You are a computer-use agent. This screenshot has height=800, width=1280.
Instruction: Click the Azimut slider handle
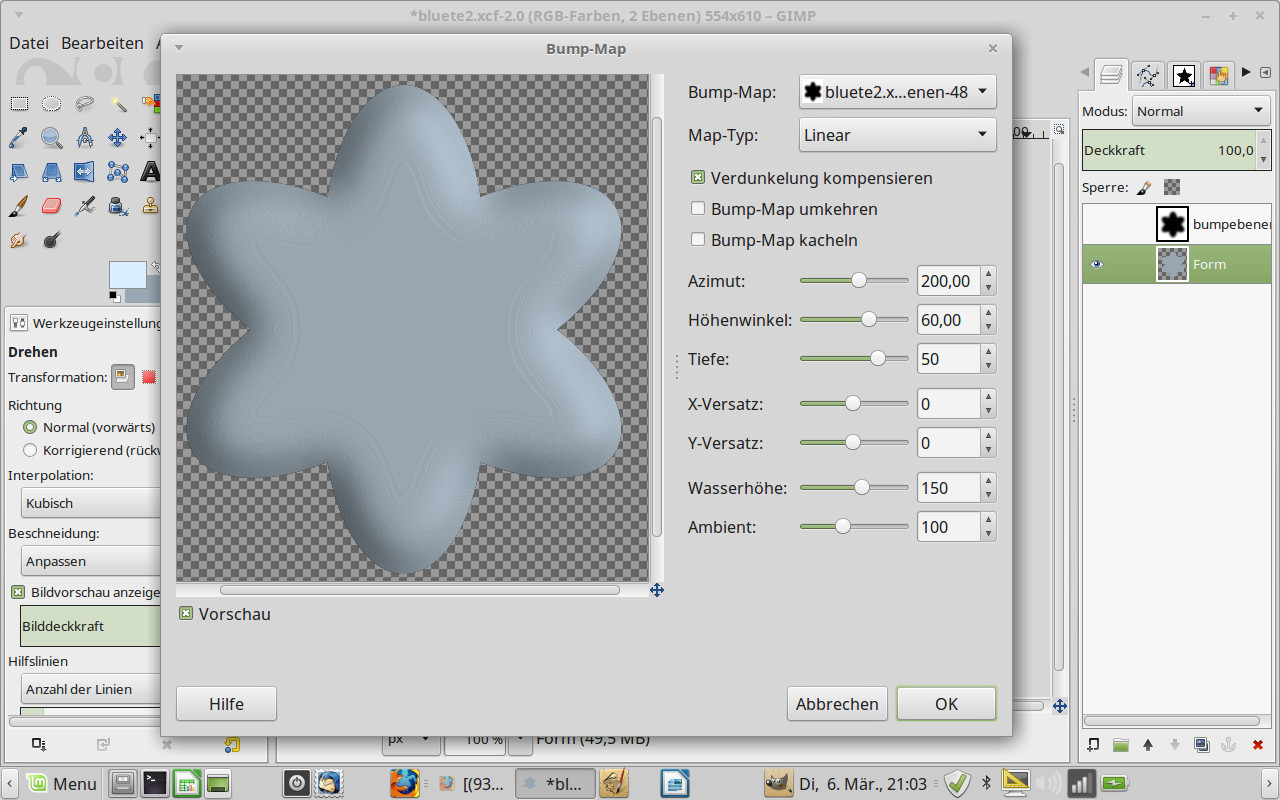pos(859,281)
